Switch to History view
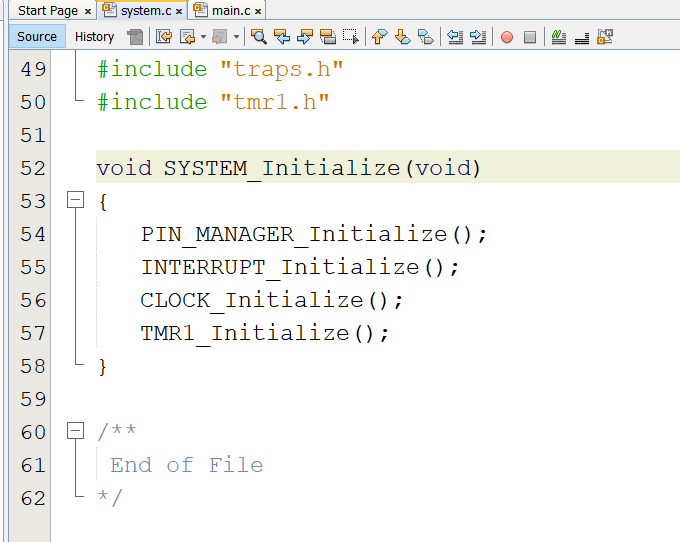The height and width of the screenshot is (542, 680). 94,36
